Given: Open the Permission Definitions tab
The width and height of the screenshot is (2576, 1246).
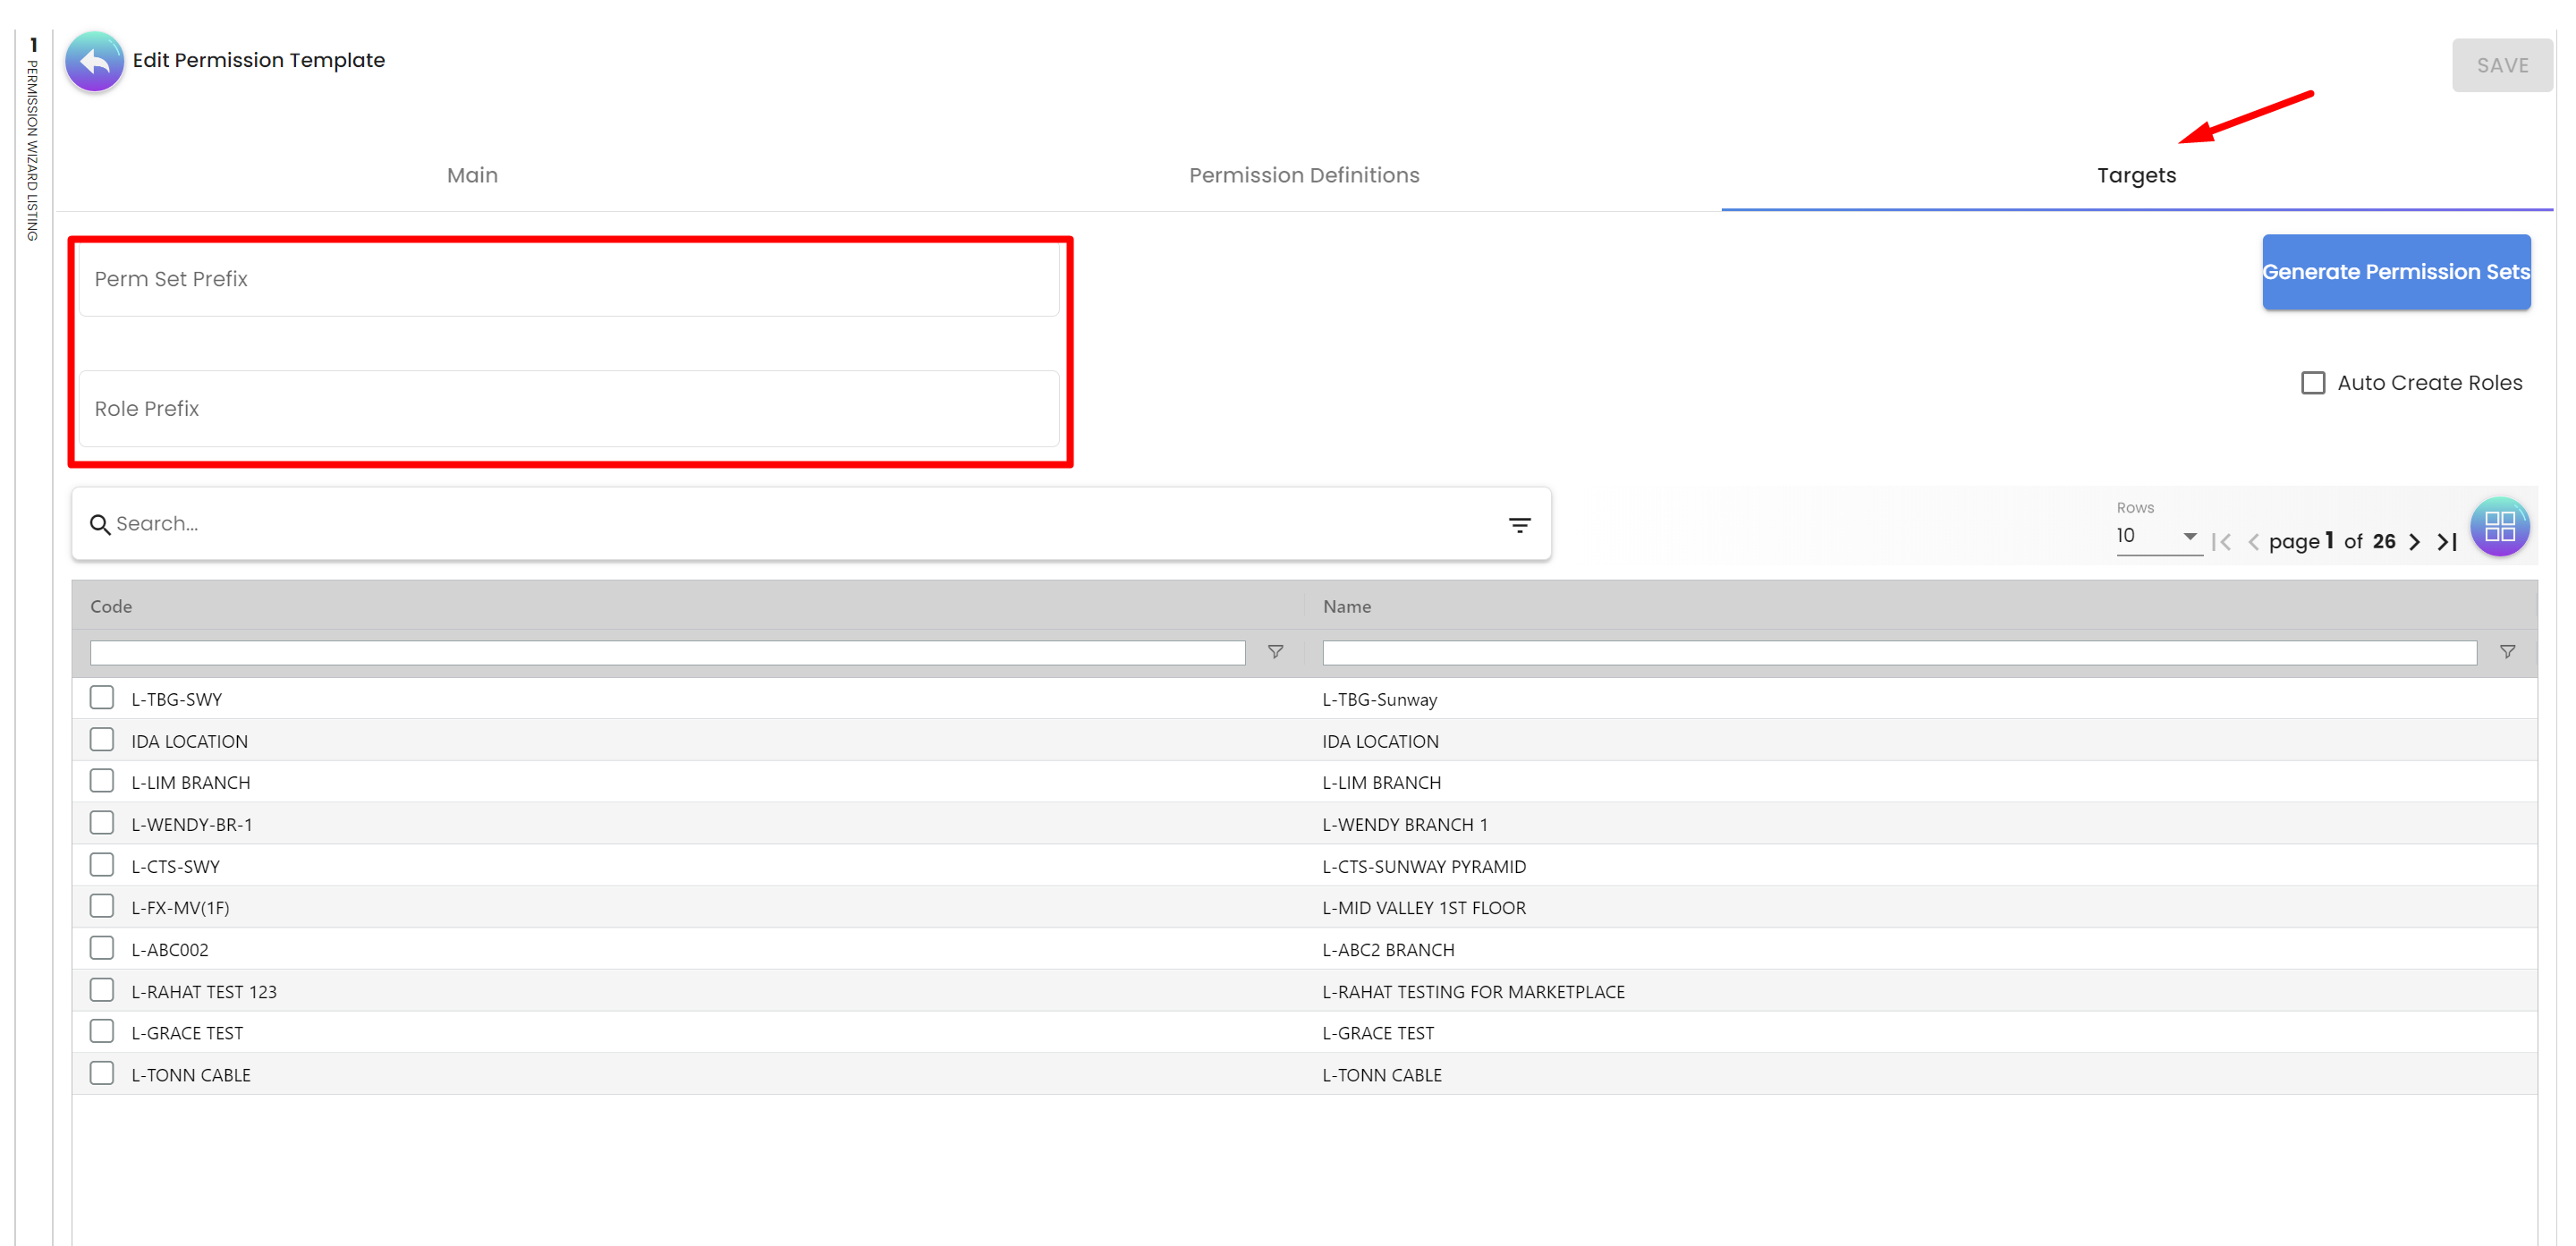Looking at the screenshot, I should pos(1303,175).
